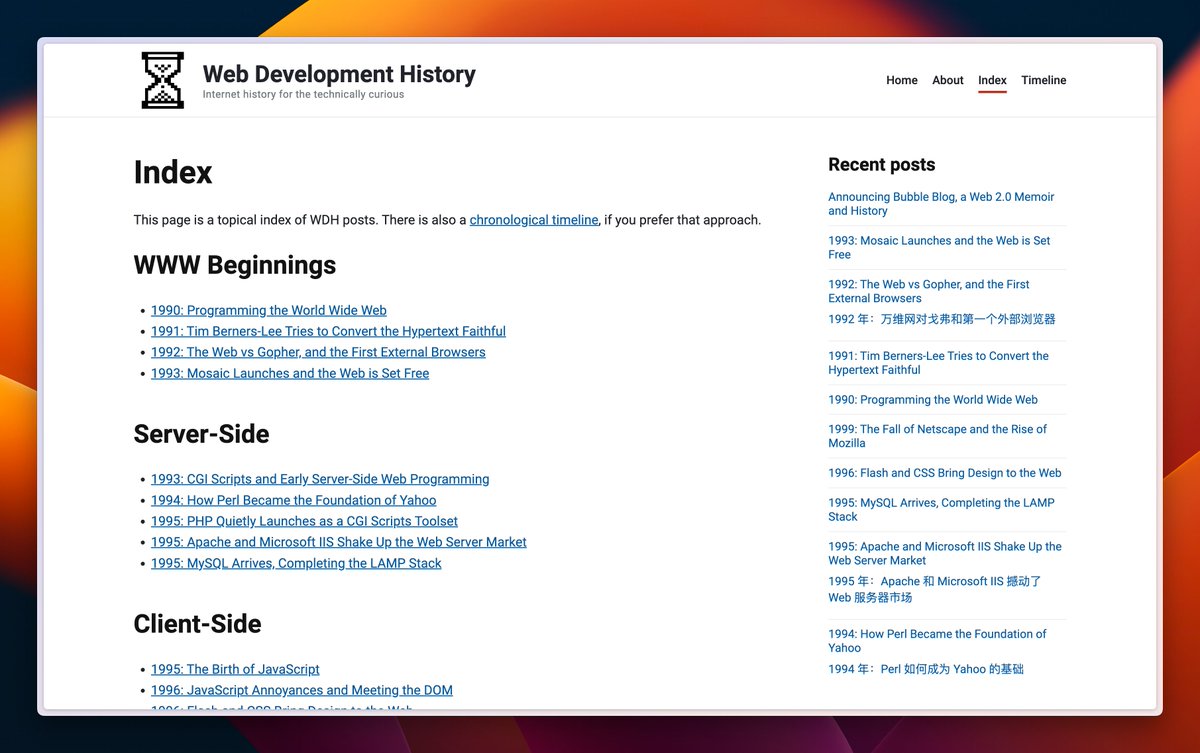Open 1999: The Fall of Netscape post
The height and width of the screenshot is (753, 1200).
click(x=937, y=436)
